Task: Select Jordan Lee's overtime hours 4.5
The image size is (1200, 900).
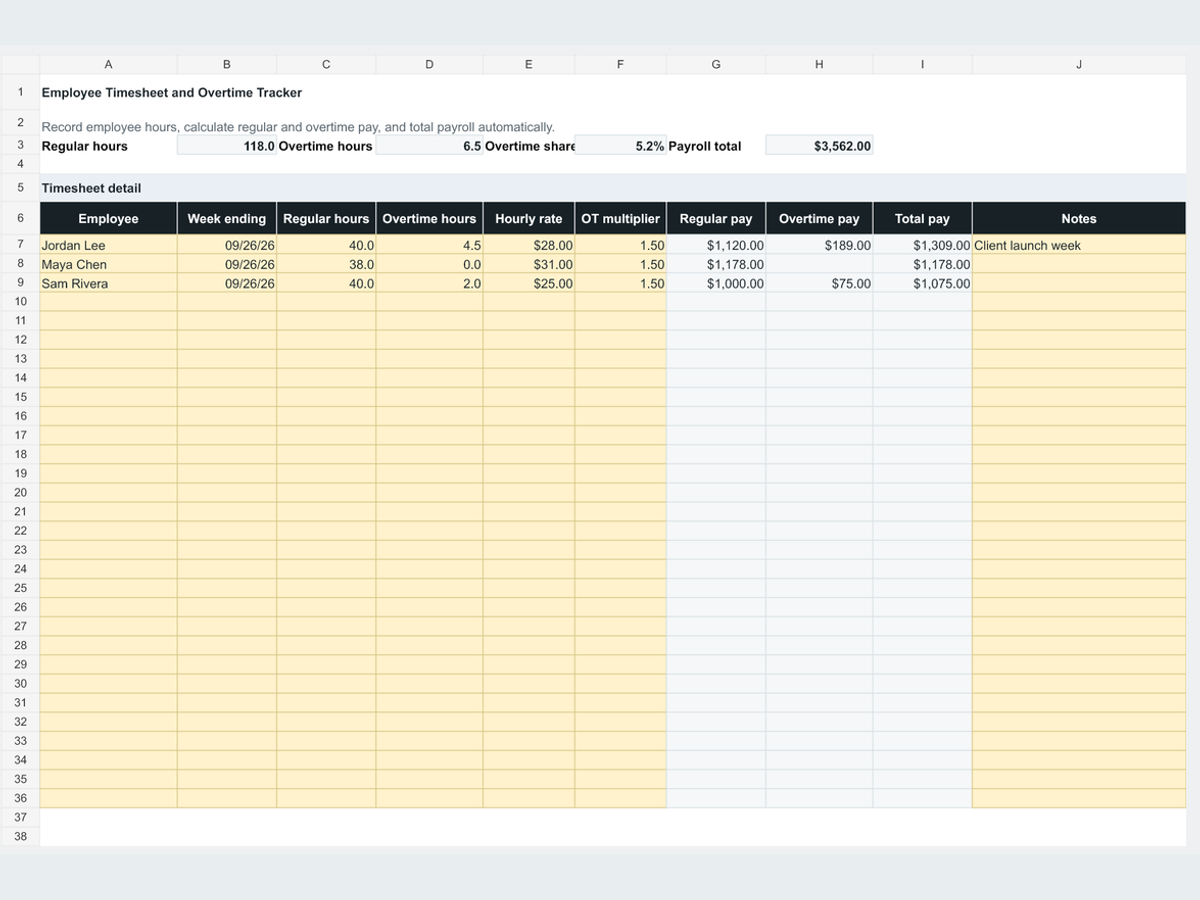Action: pos(429,245)
